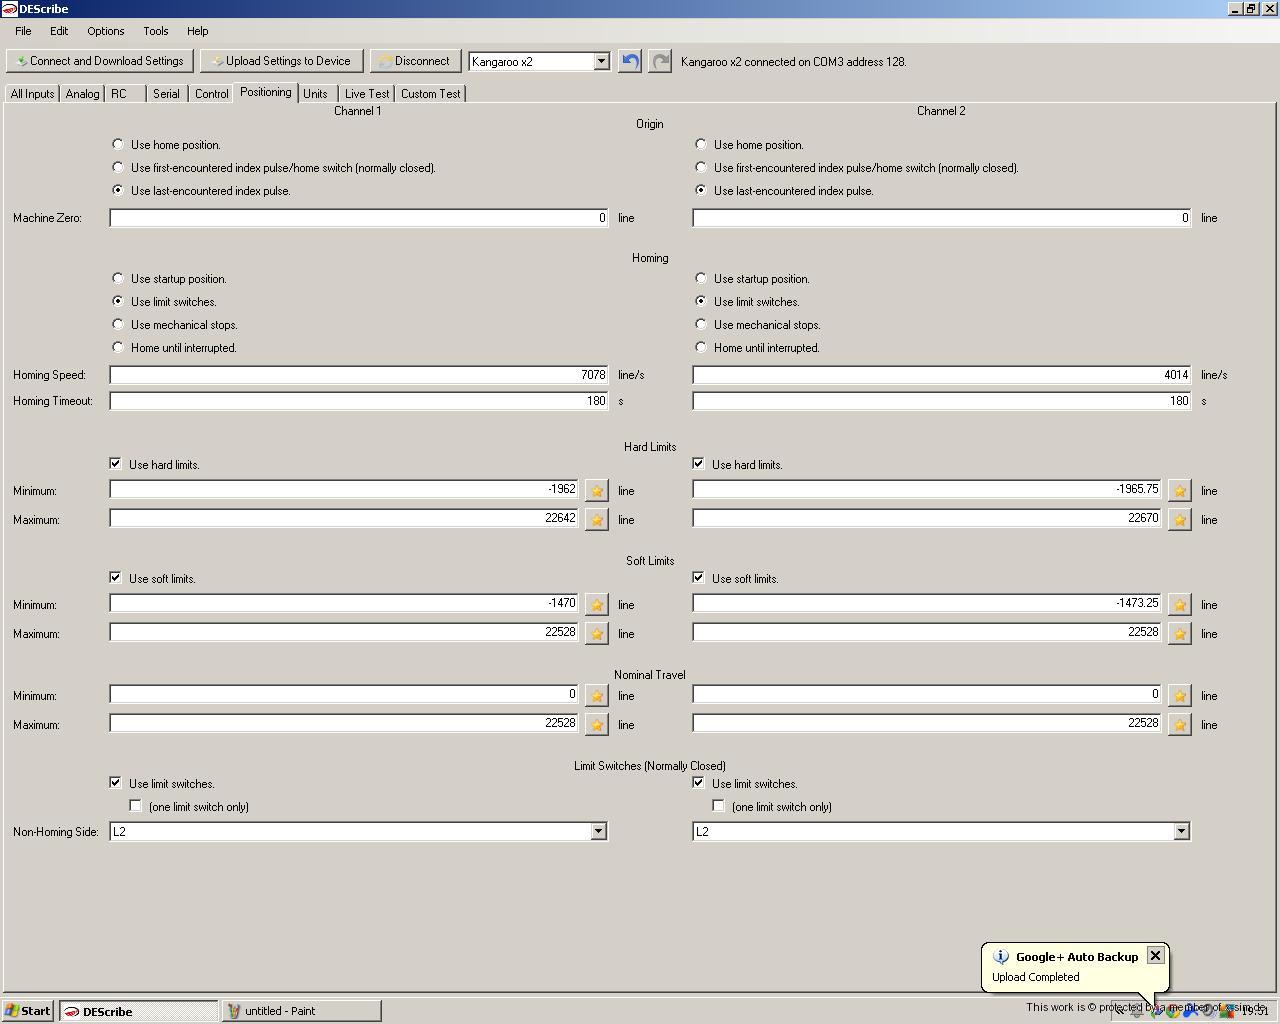Click star button for Channel 1 Soft Limits Maximum
The image size is (1280, 1024).
[597, 634]
